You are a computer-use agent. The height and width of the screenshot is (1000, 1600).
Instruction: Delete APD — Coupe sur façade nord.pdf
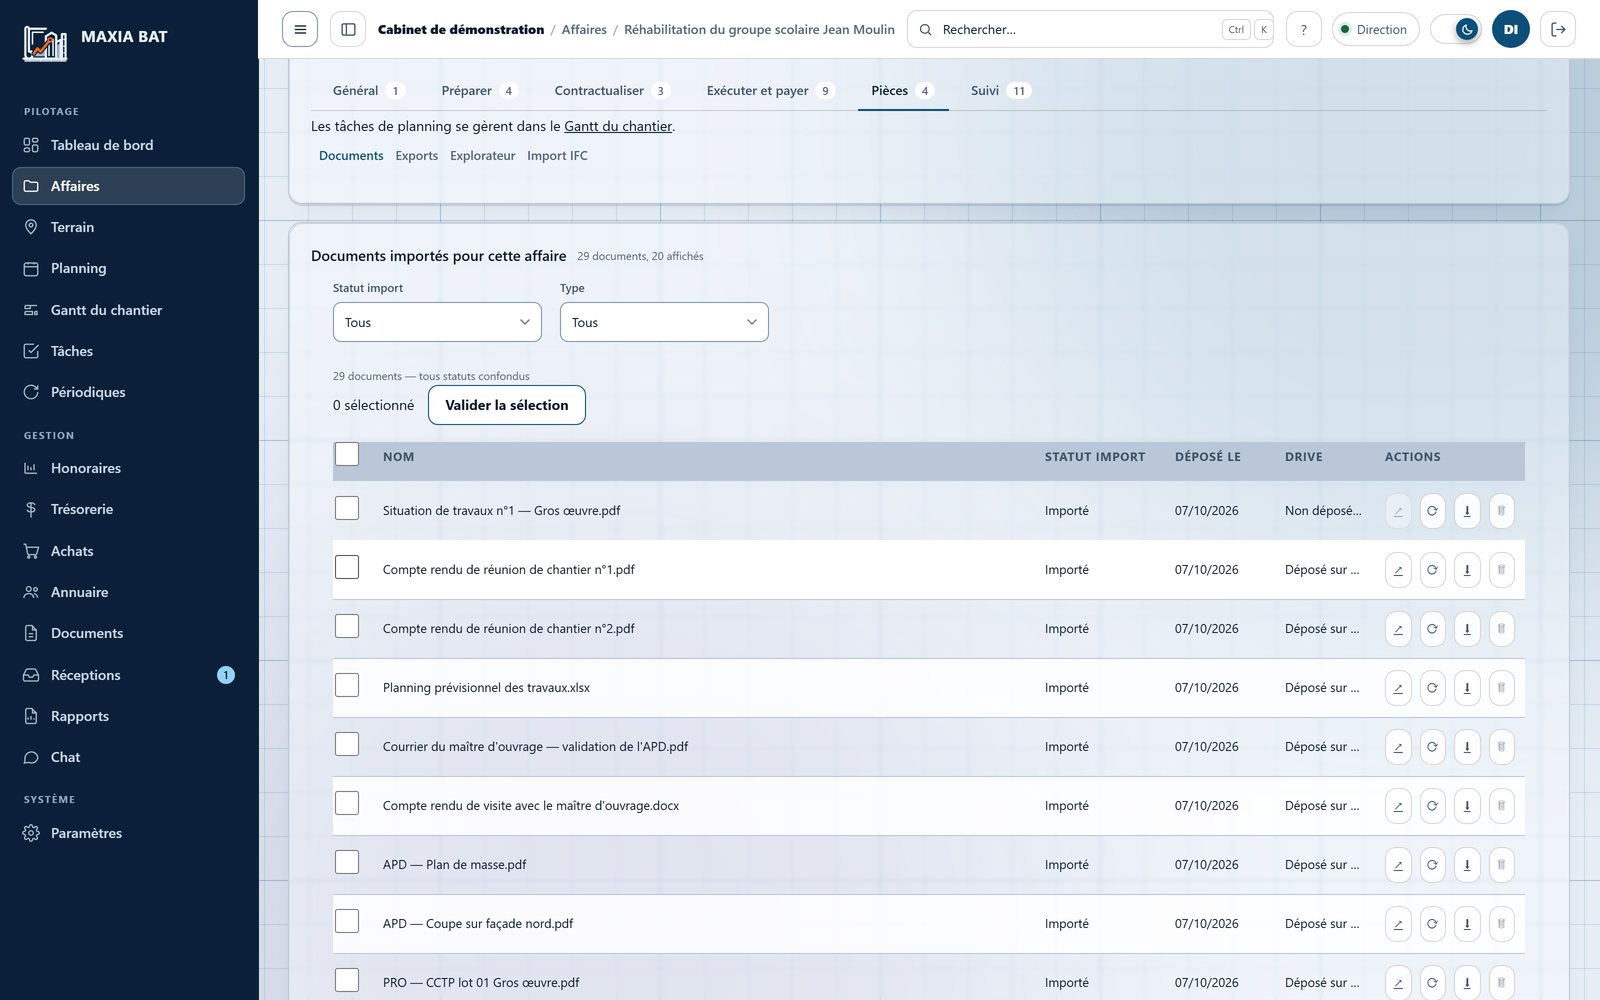[x=1501, y=924]
